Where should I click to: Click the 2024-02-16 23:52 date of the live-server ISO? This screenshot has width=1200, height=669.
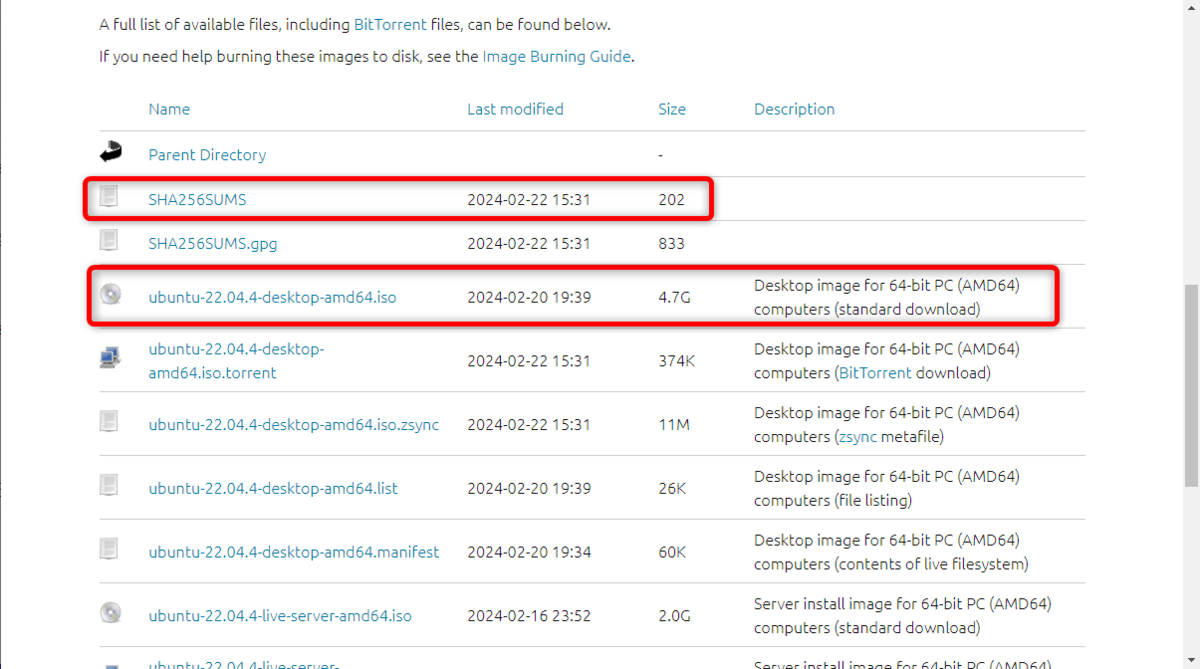[x=529, y=616]
